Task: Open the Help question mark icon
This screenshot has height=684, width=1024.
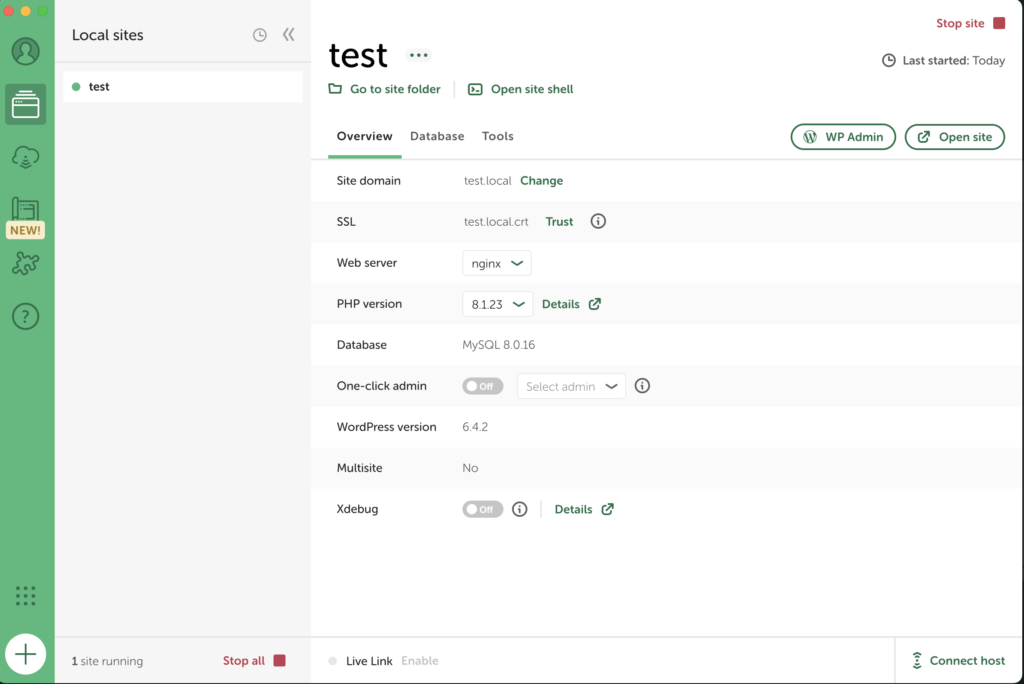Action: 25,316
